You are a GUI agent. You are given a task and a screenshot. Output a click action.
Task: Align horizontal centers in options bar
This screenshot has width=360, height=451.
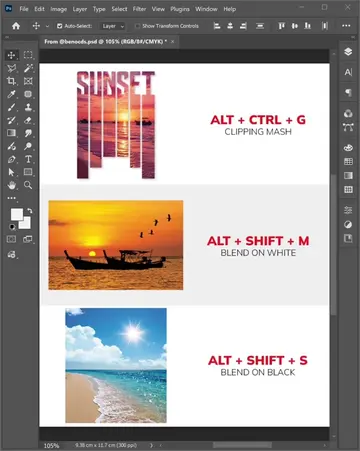click(230, 26)
